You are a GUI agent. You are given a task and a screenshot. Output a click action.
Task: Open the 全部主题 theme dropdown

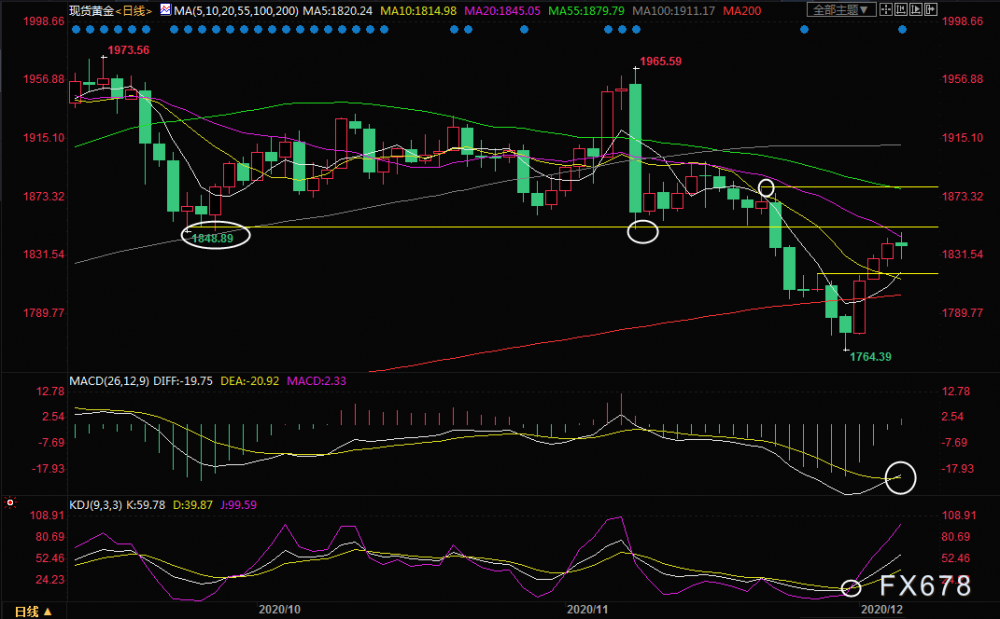[x=841, y=10]
